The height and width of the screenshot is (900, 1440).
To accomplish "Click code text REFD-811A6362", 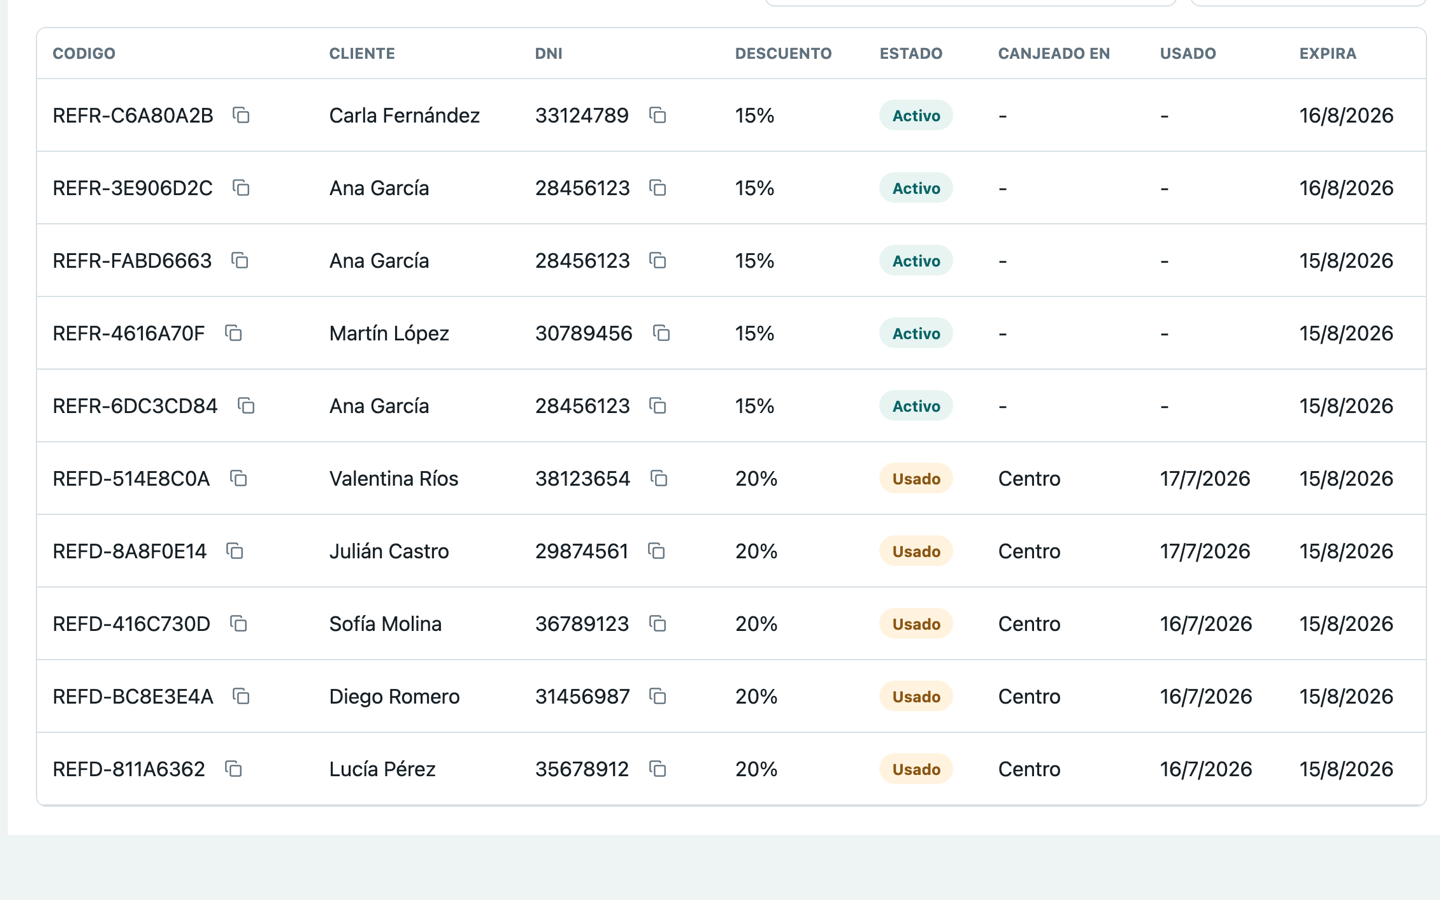I will point(129,769).
